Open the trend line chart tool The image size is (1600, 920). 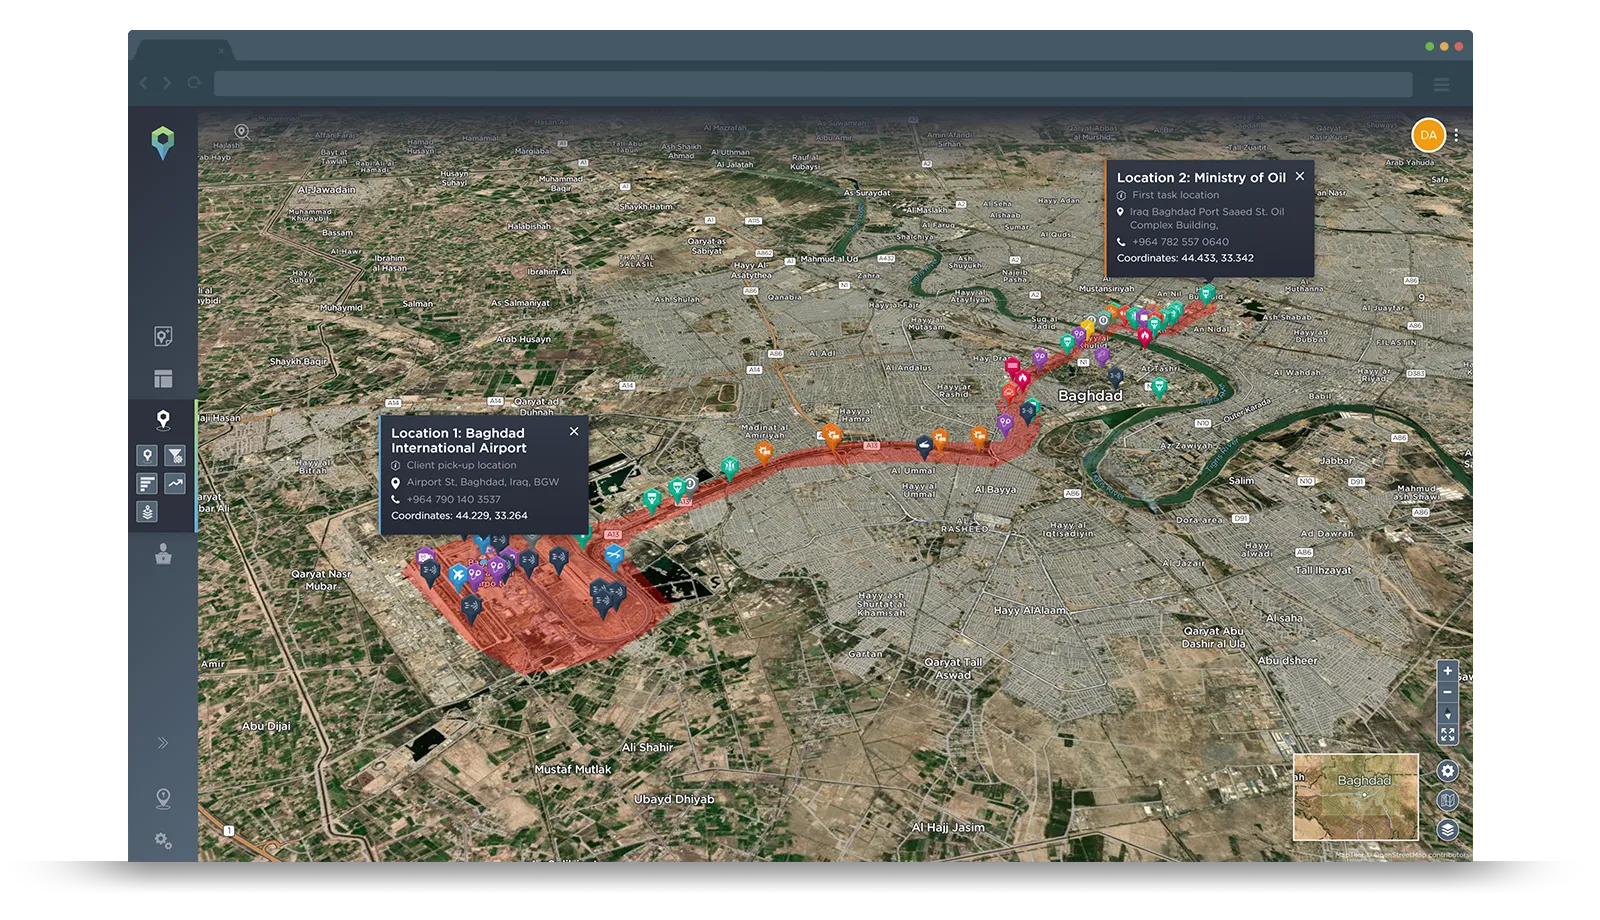175,484
